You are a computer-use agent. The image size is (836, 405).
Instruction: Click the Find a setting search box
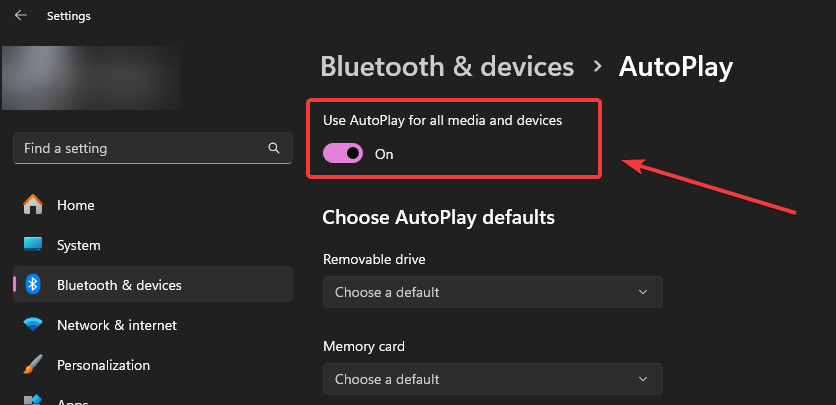pos(140,148)
